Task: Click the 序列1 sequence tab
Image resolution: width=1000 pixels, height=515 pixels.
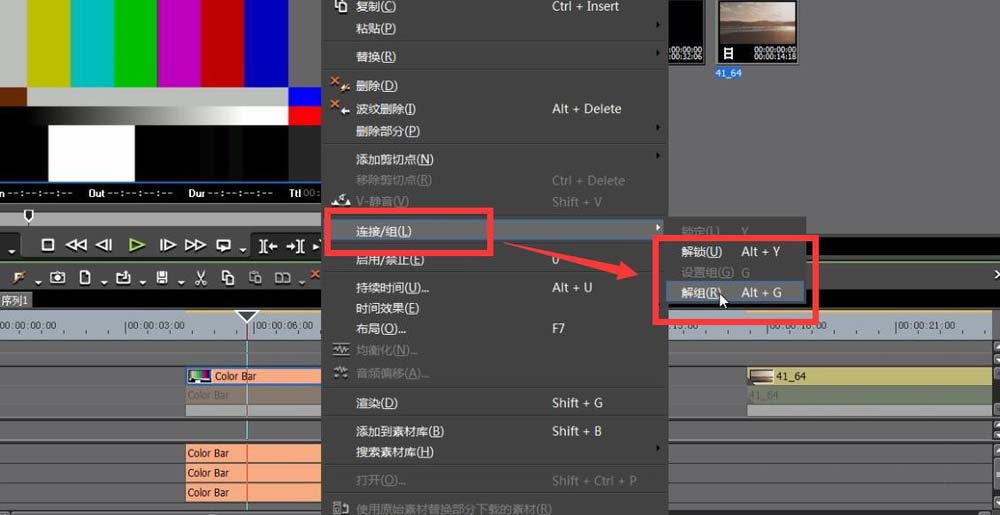Action: (14, 300)
